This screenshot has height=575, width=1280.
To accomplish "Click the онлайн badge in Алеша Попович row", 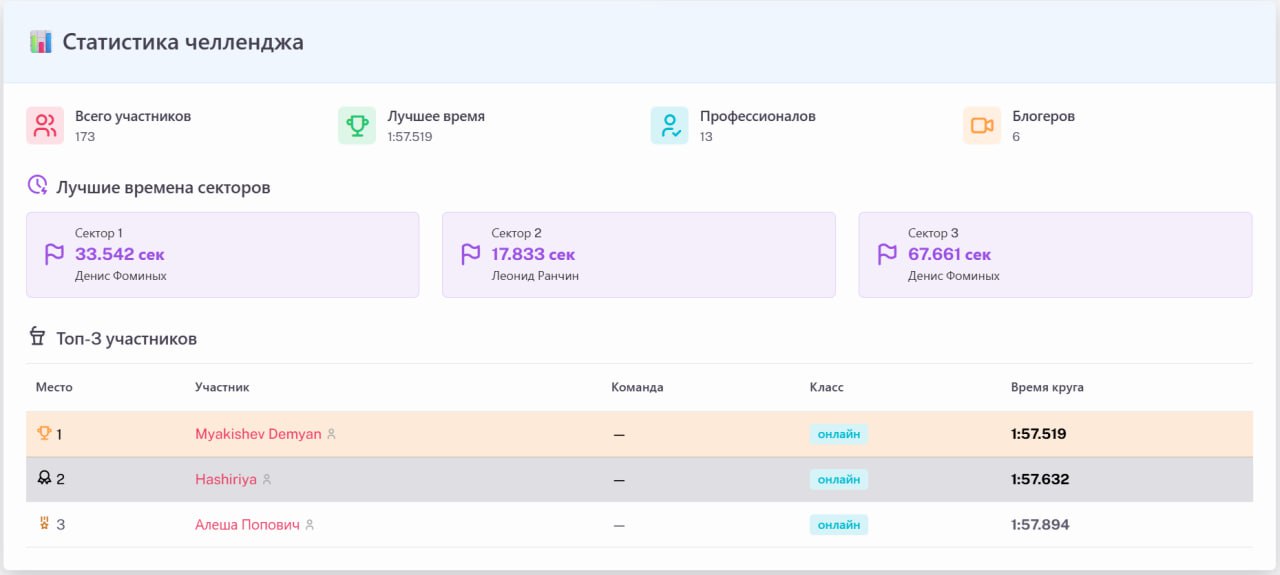I will coord(839,524).
